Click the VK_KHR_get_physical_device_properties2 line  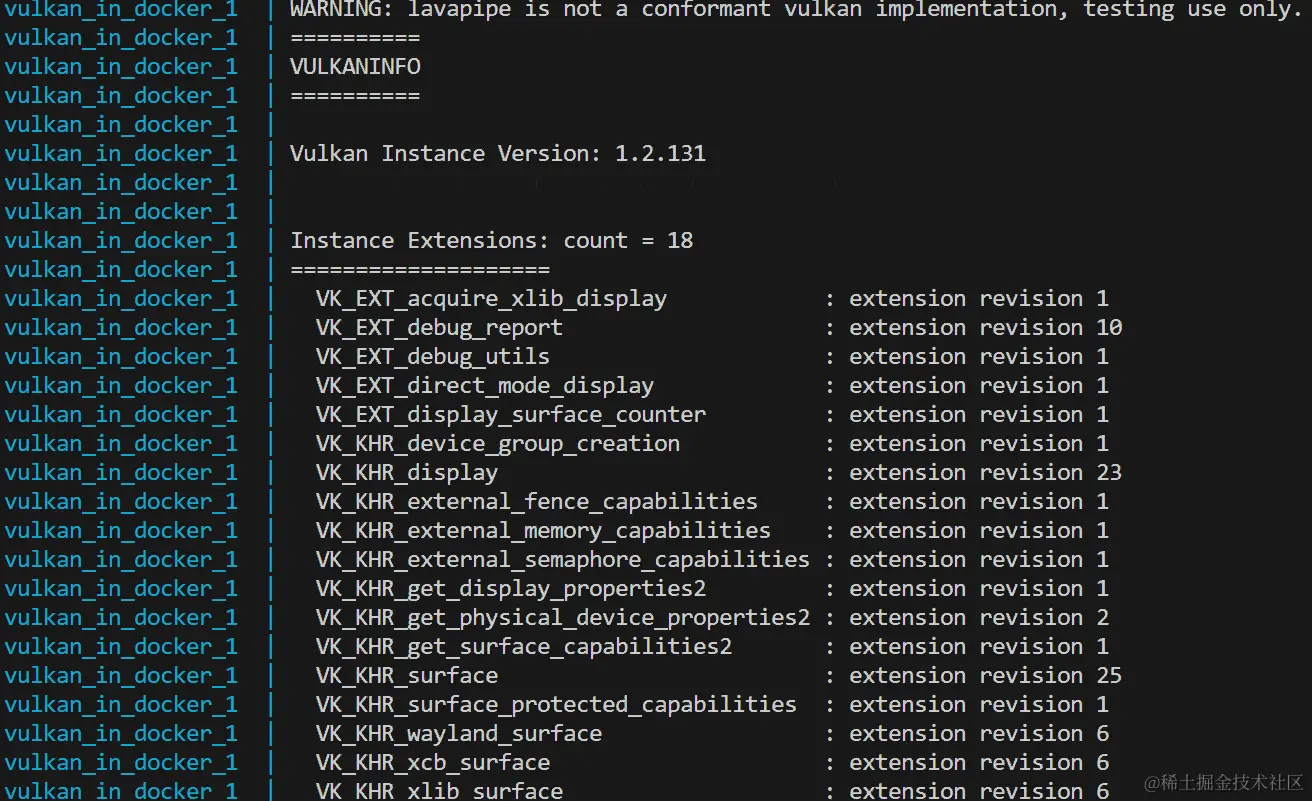point(562,617)
